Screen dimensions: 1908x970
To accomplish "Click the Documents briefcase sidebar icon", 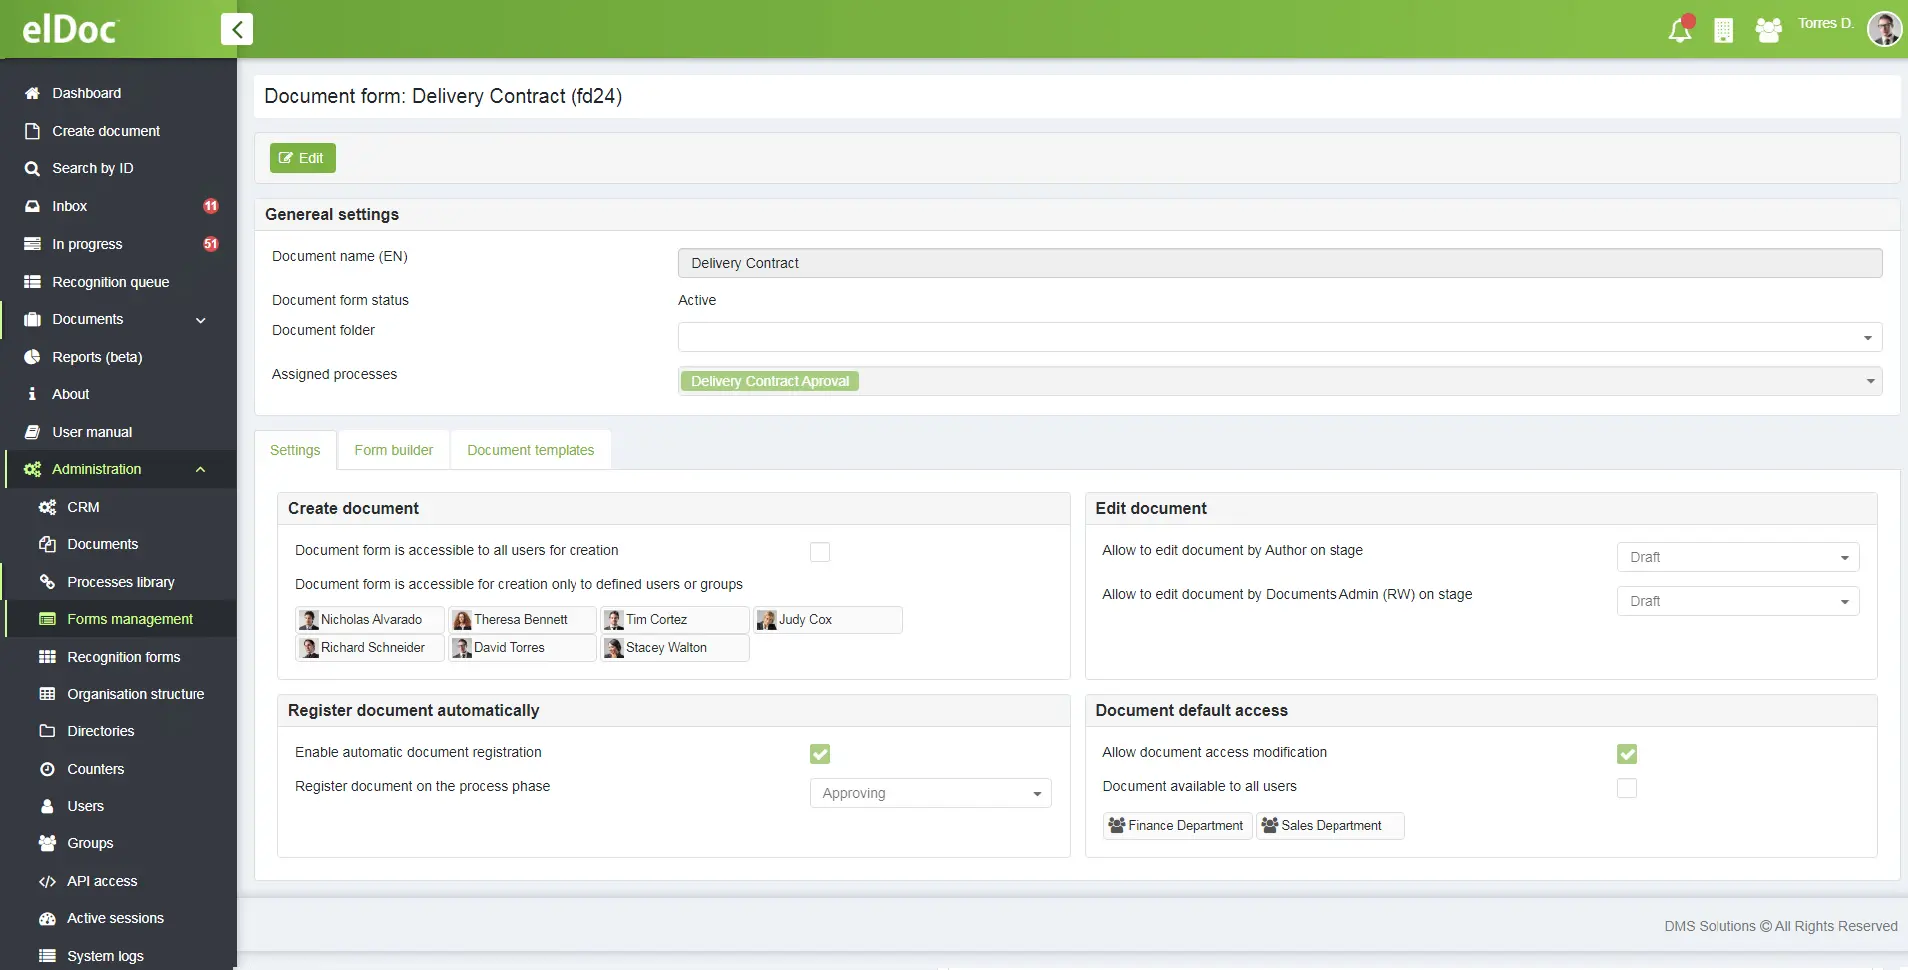I will tap(32, 319).
